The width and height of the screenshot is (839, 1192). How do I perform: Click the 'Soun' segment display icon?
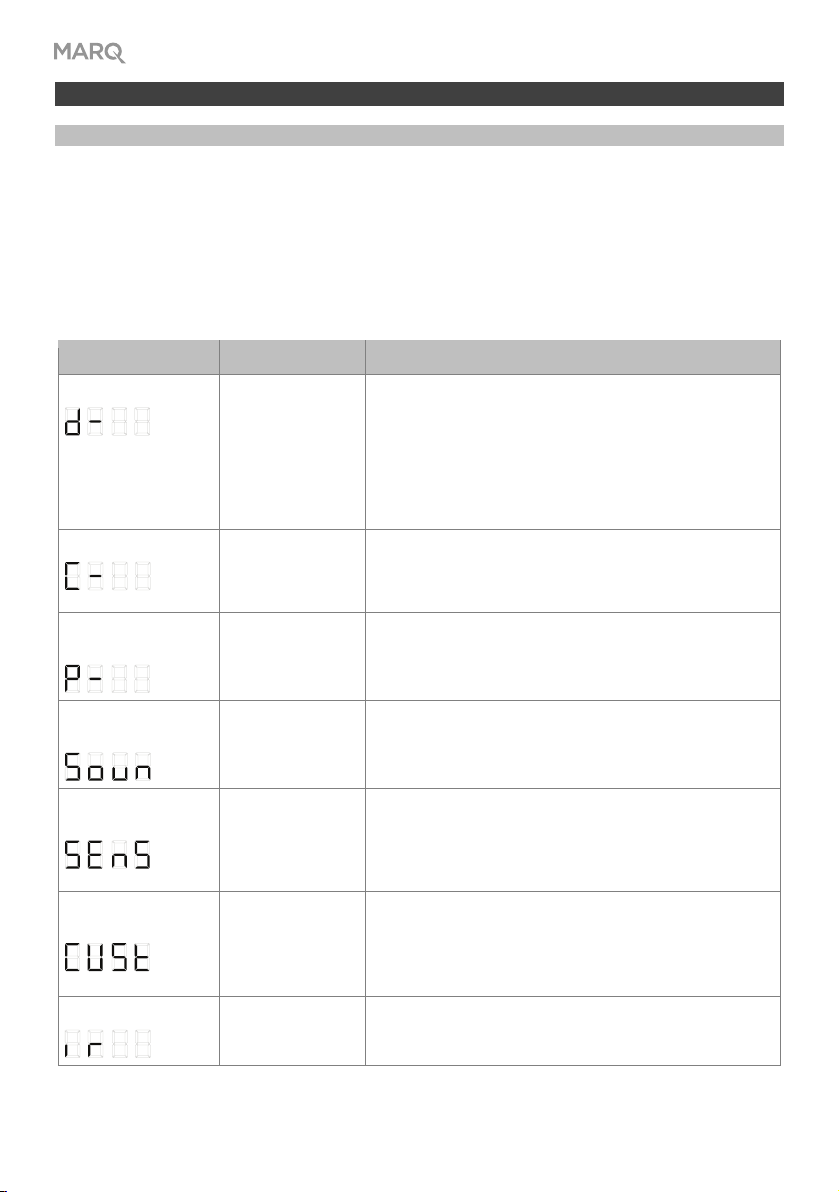tap(107, 767)
